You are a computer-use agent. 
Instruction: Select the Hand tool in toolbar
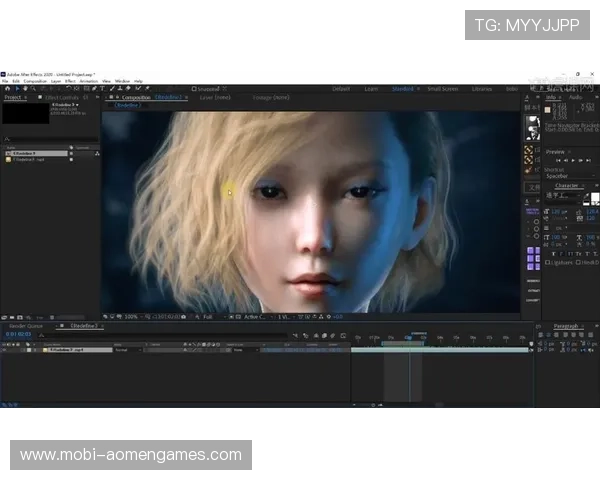24,89
